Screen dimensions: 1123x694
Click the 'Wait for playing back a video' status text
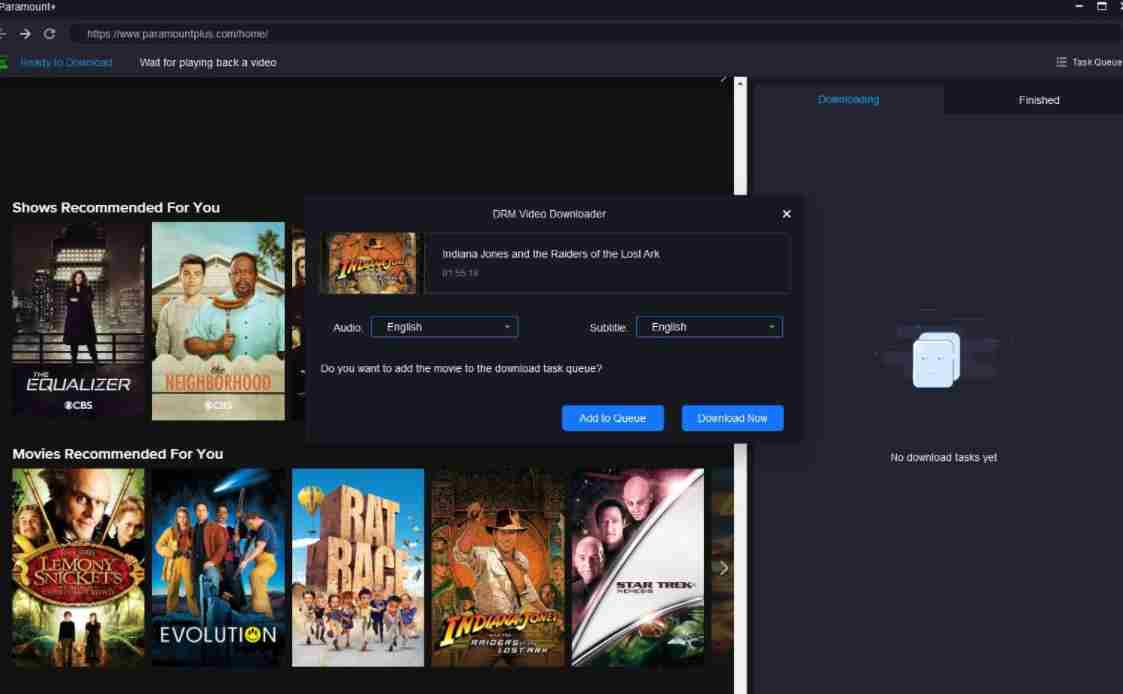(x=208, y=62)
